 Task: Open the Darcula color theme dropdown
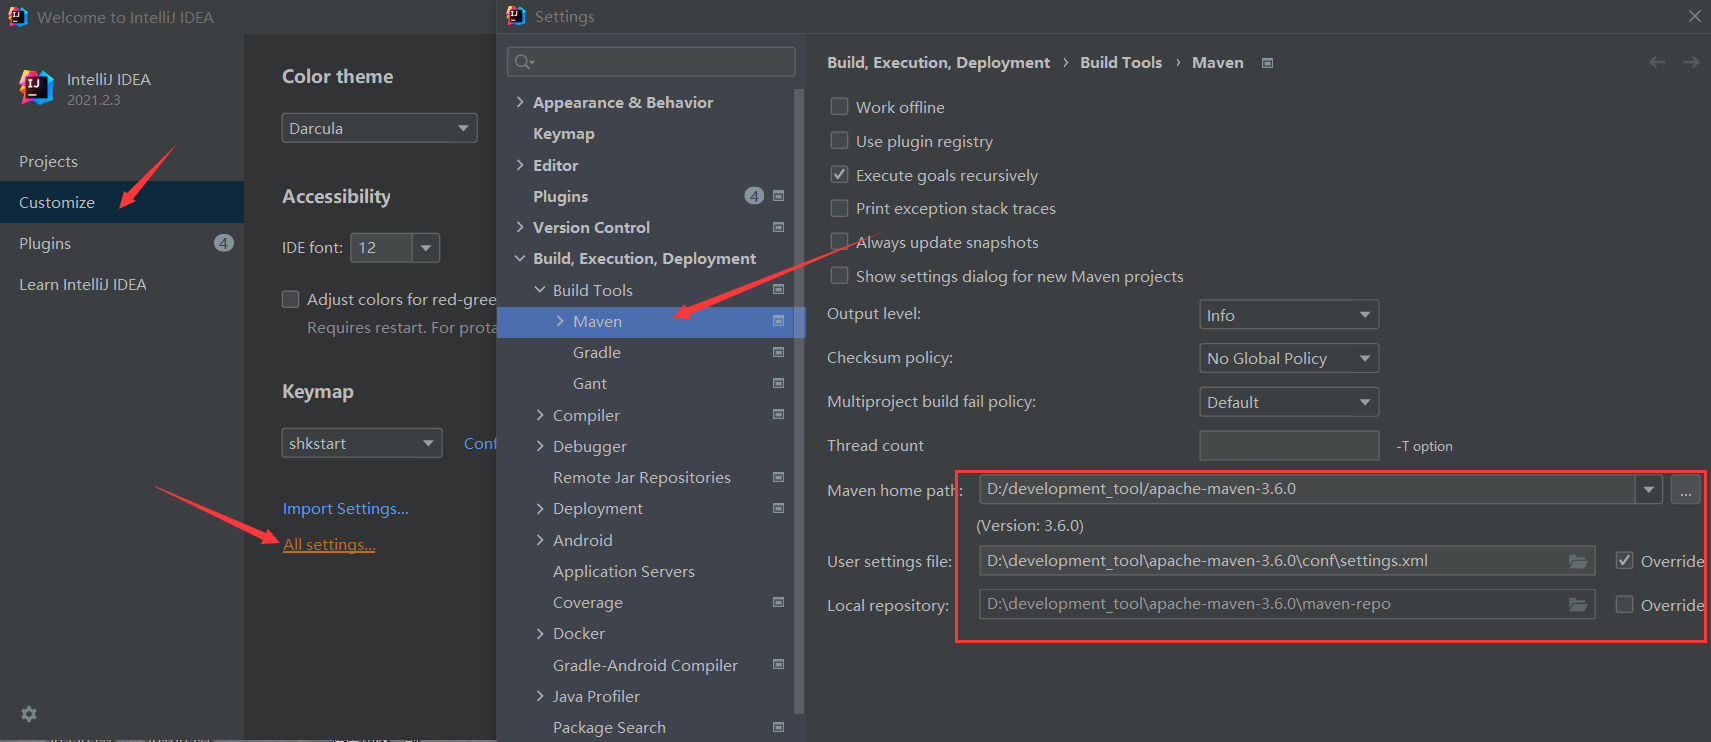(x=379, y=128)
